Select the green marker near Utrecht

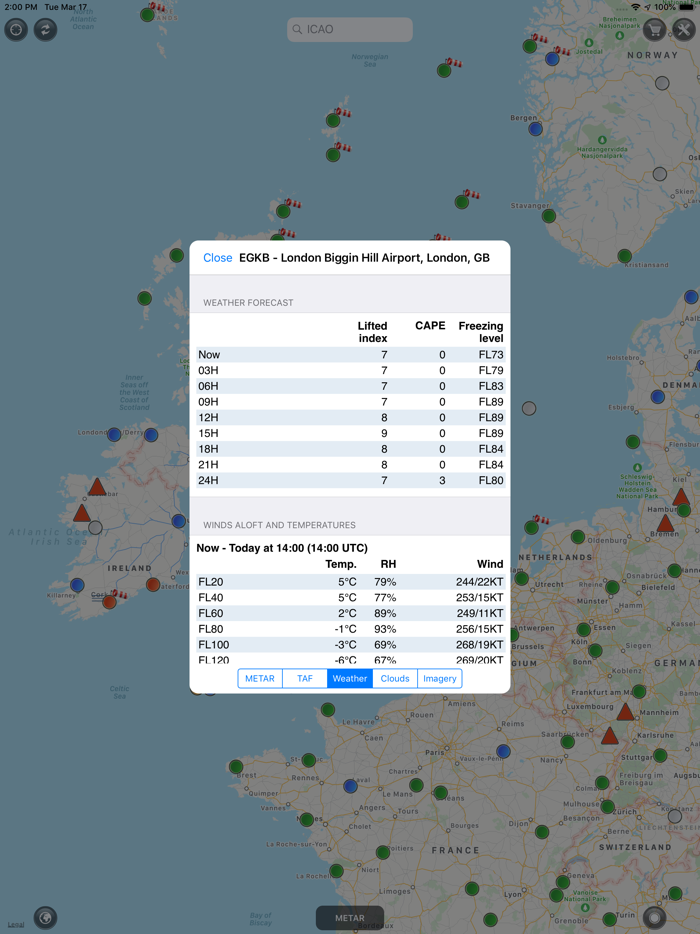click(521, 578)
